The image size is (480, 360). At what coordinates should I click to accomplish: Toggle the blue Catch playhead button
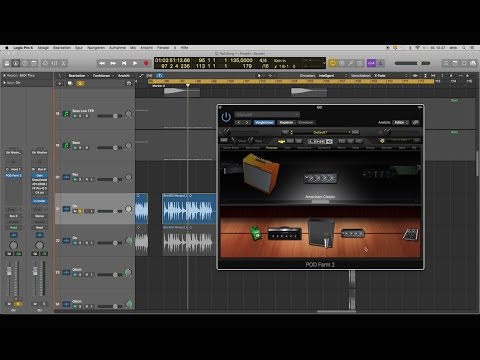(x=159, y=76)
